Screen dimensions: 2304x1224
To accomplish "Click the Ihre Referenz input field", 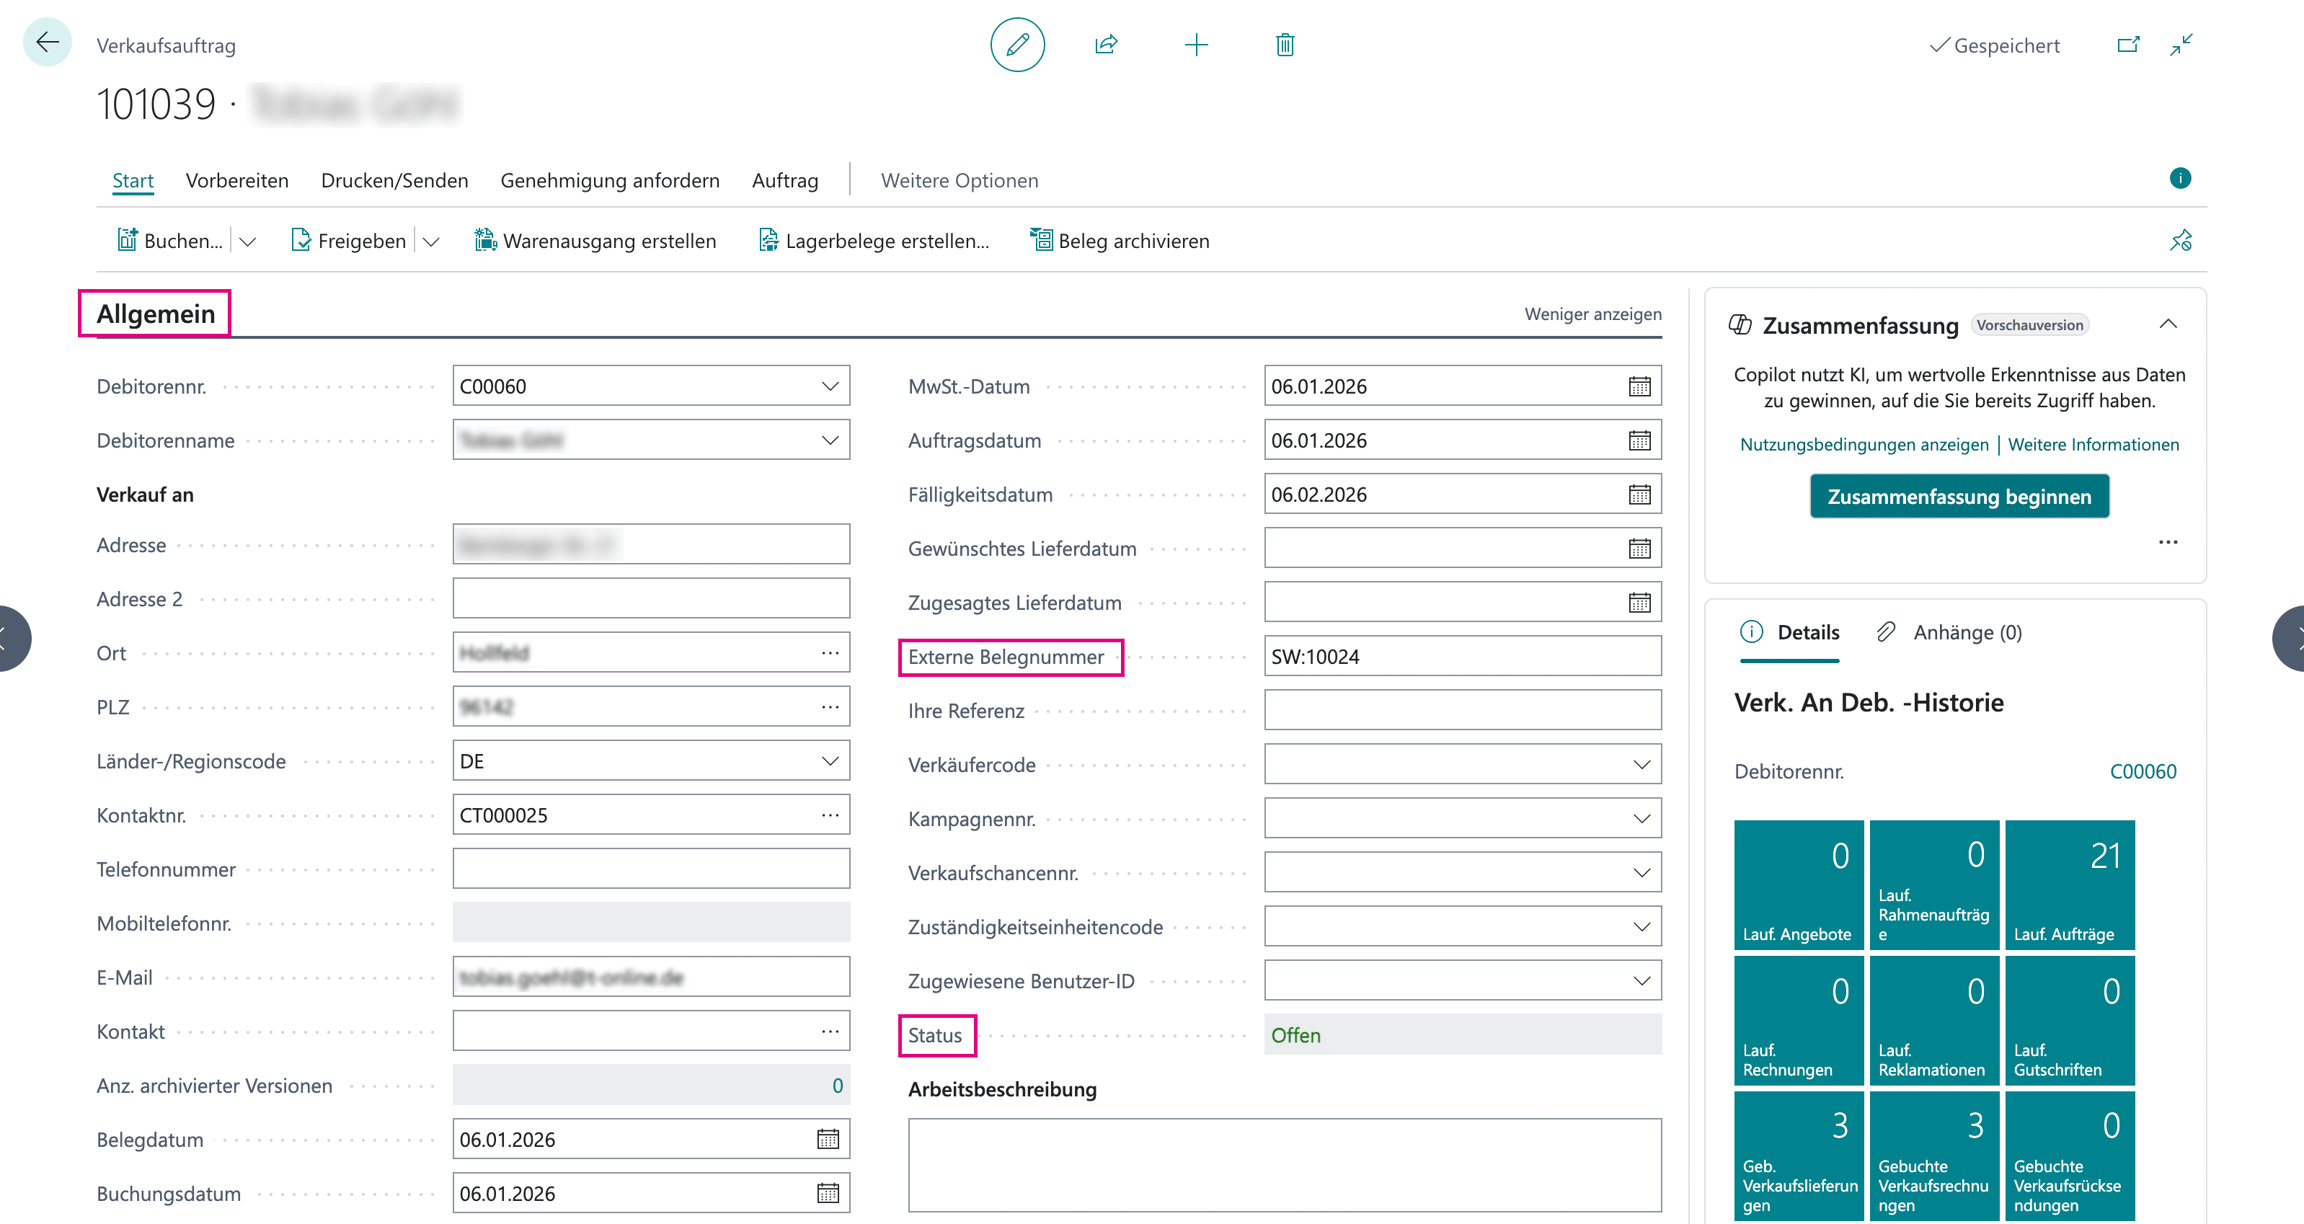I will point(1463,710).
